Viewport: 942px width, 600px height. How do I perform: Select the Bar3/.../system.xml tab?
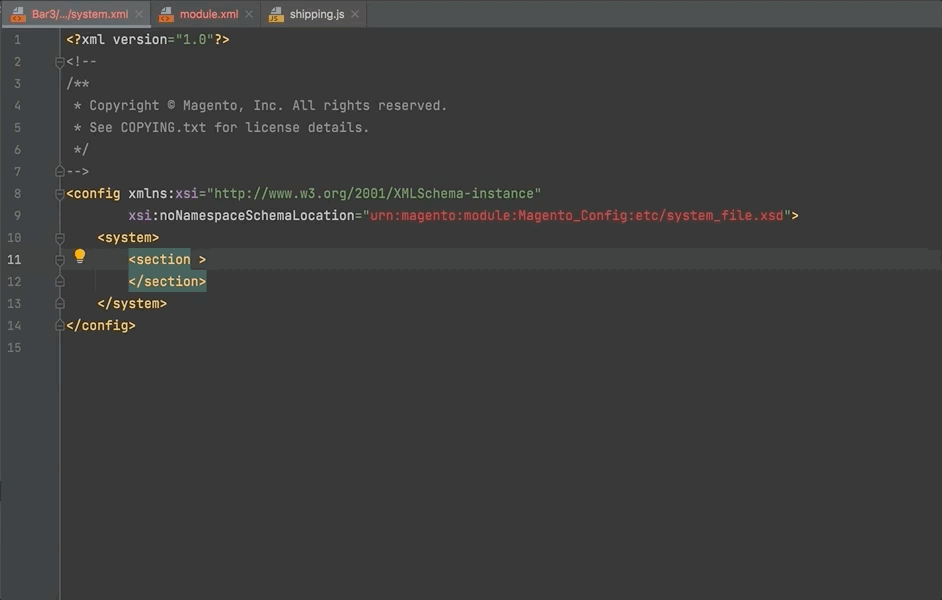[x=80, y=15]
